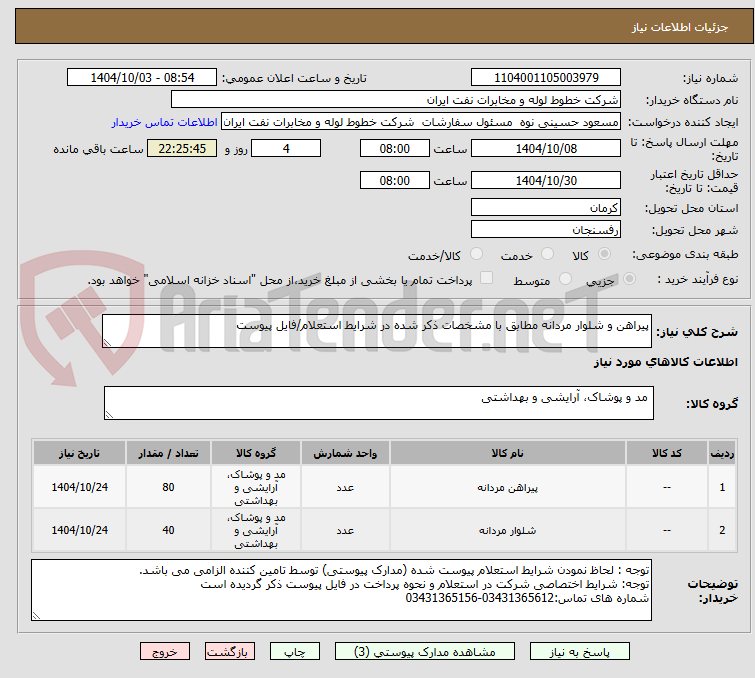
Task: Click the date 1404/10/24 in شلوار row
Action: (x=79, y=530)
